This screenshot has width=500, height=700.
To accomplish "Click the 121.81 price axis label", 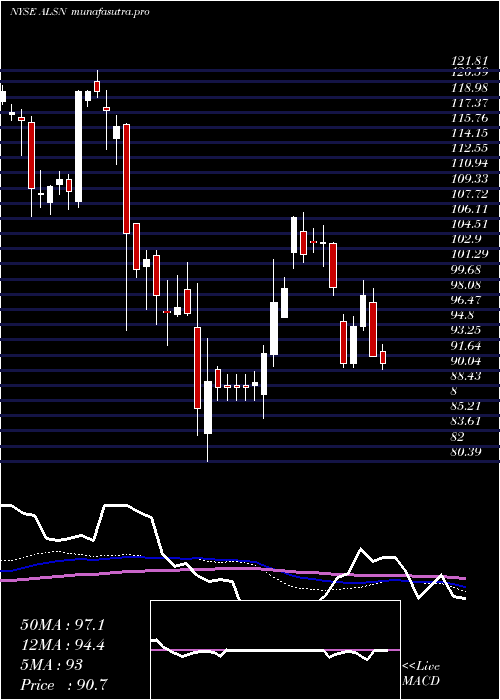I will [x=469, y=62].
